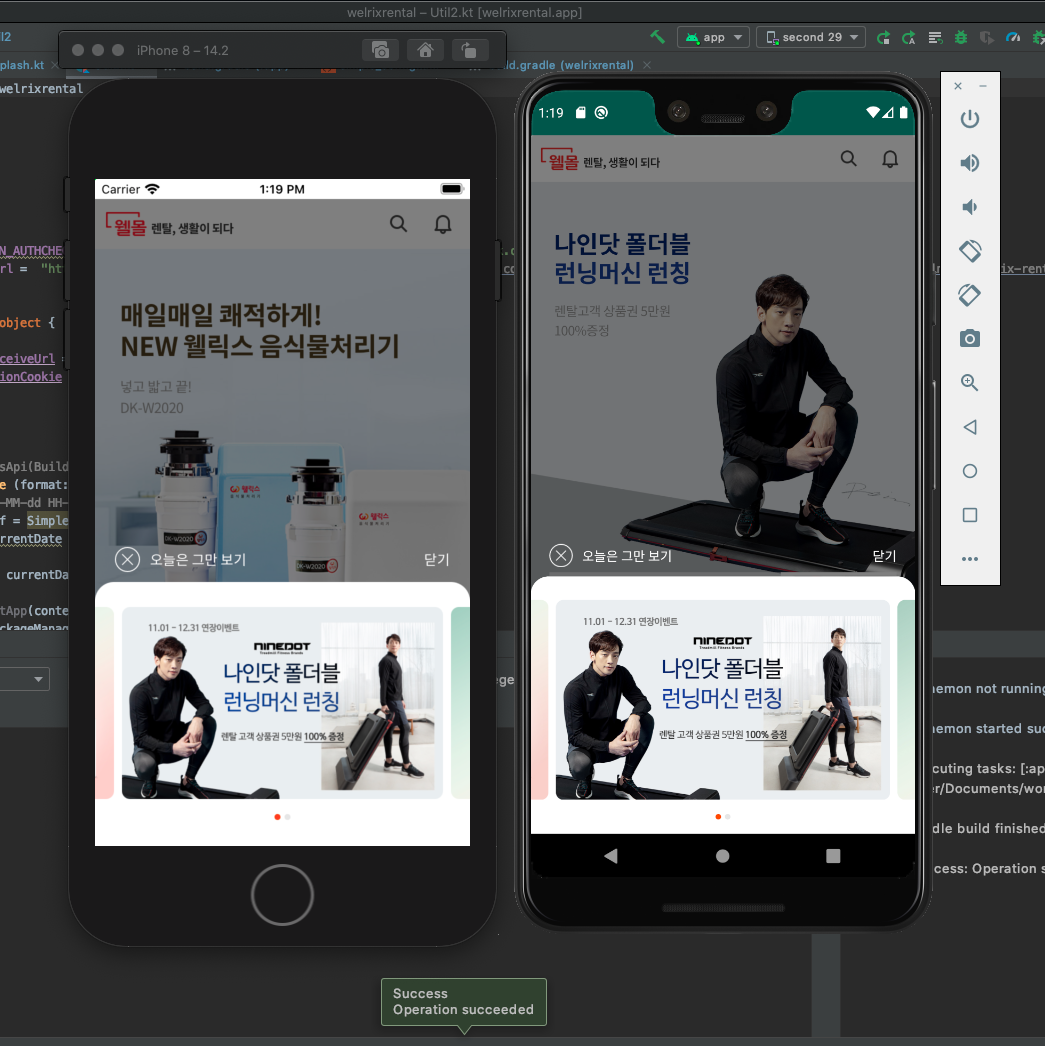Tap the Ninedot treadmill banner on iPhone
The width and height of the screenshot is (1045, 1046).
click(x=282, y=703)
